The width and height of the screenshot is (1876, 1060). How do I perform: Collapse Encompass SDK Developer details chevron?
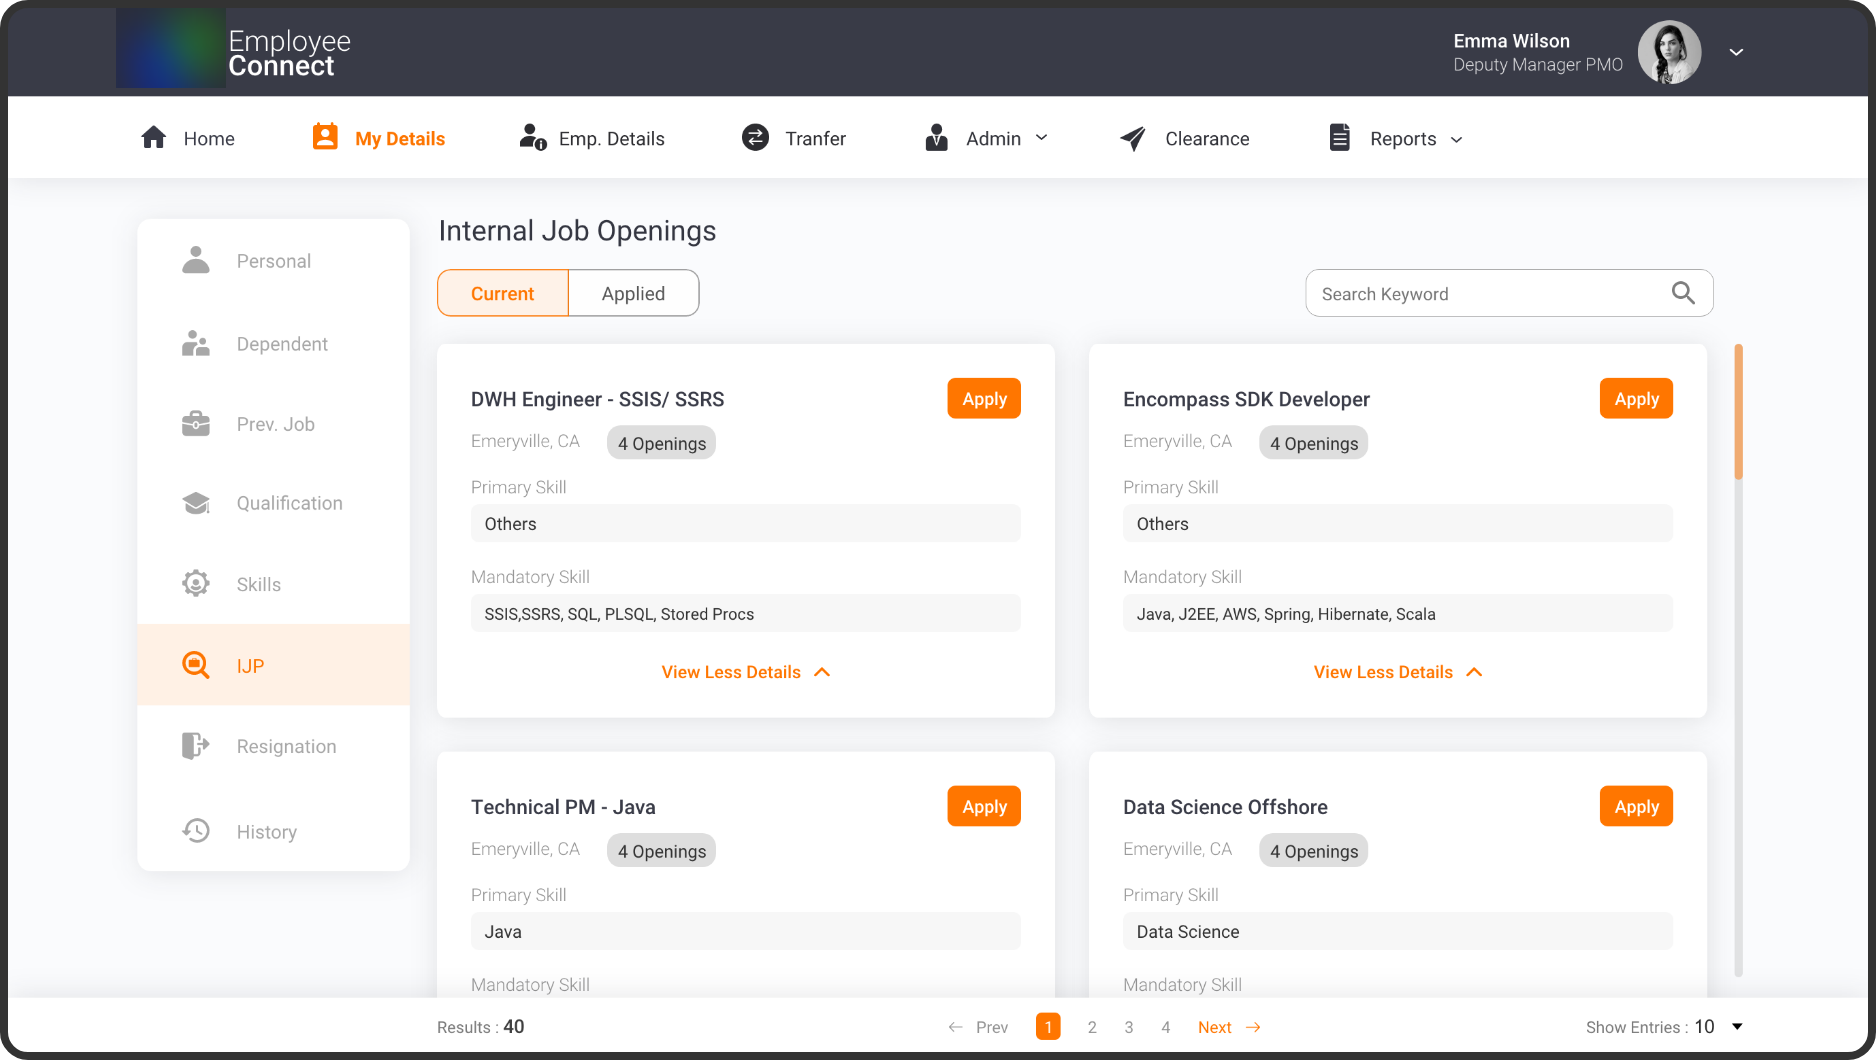coord(1474,672)
